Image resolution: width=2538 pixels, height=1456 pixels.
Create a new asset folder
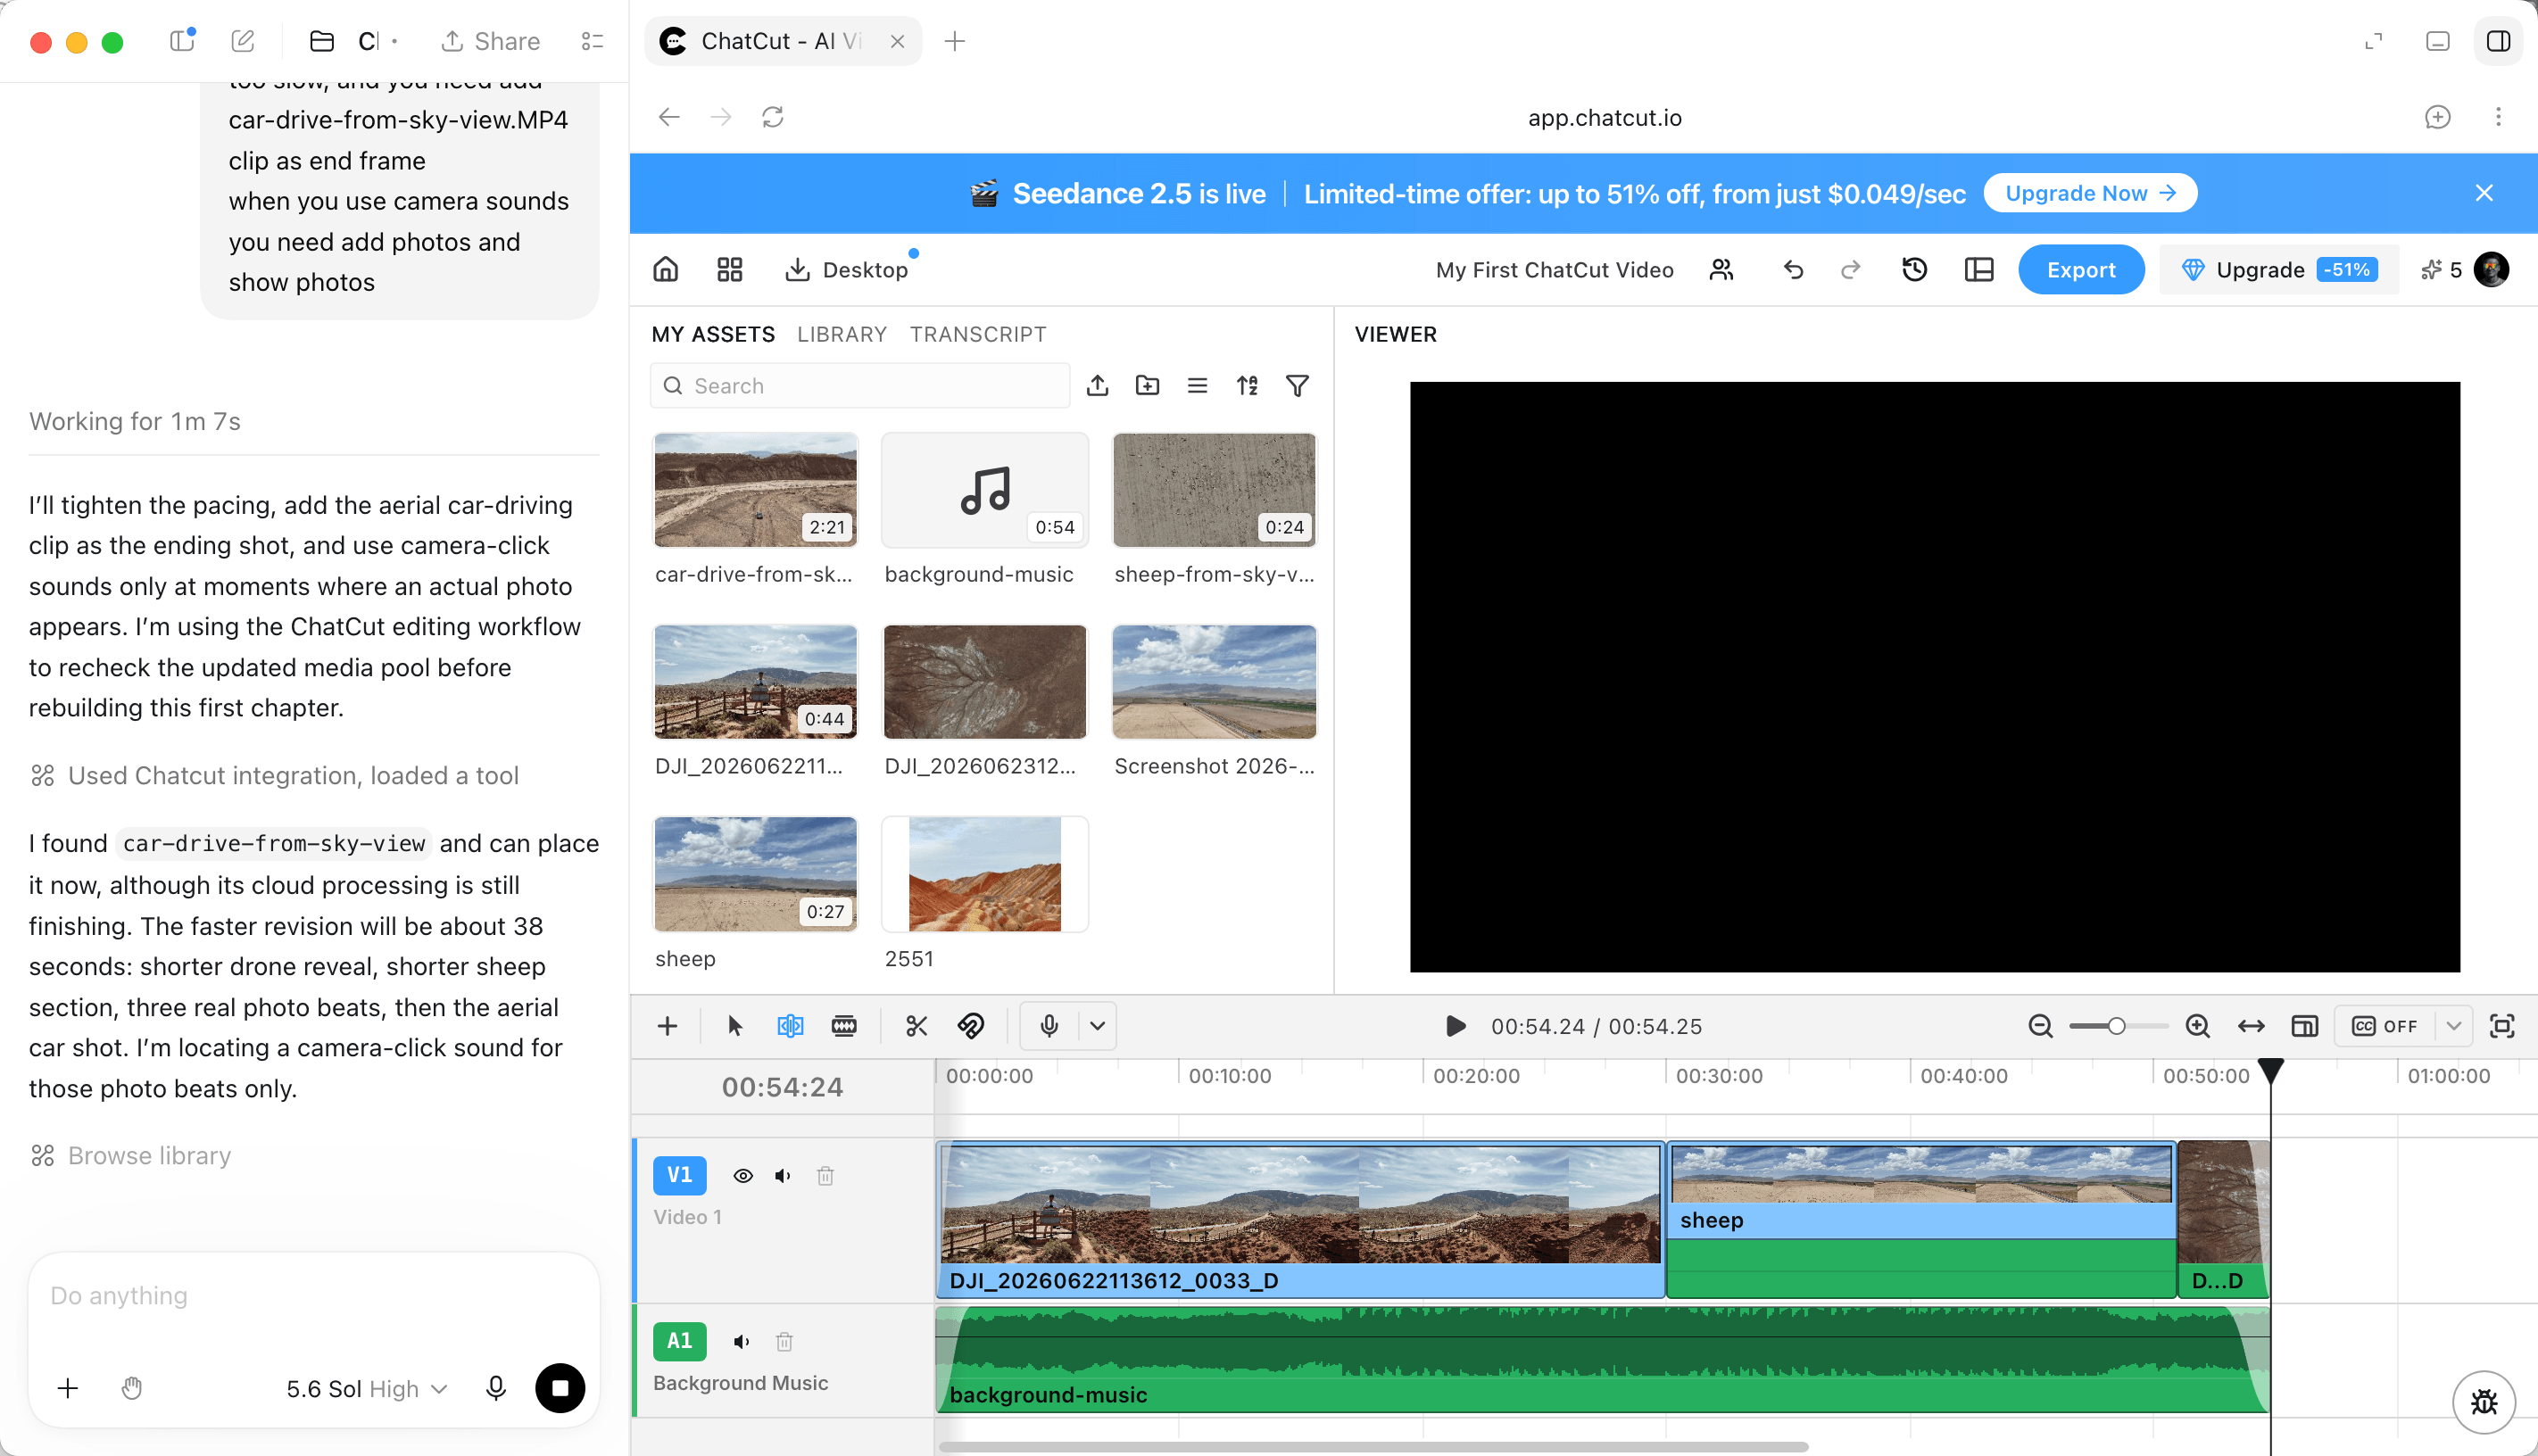1148,386
